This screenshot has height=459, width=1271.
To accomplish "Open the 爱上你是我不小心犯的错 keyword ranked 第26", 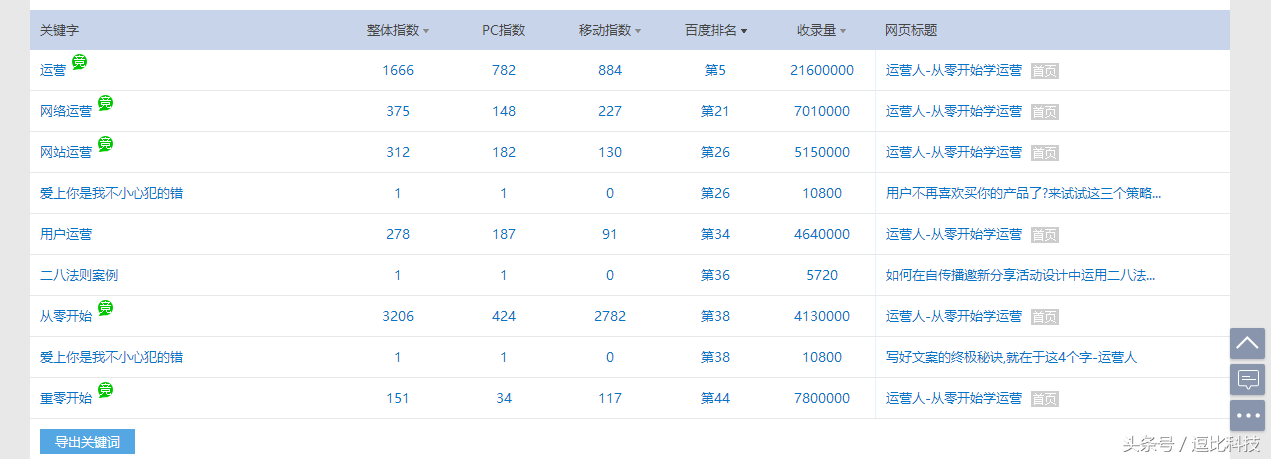I will pos(111,194).
